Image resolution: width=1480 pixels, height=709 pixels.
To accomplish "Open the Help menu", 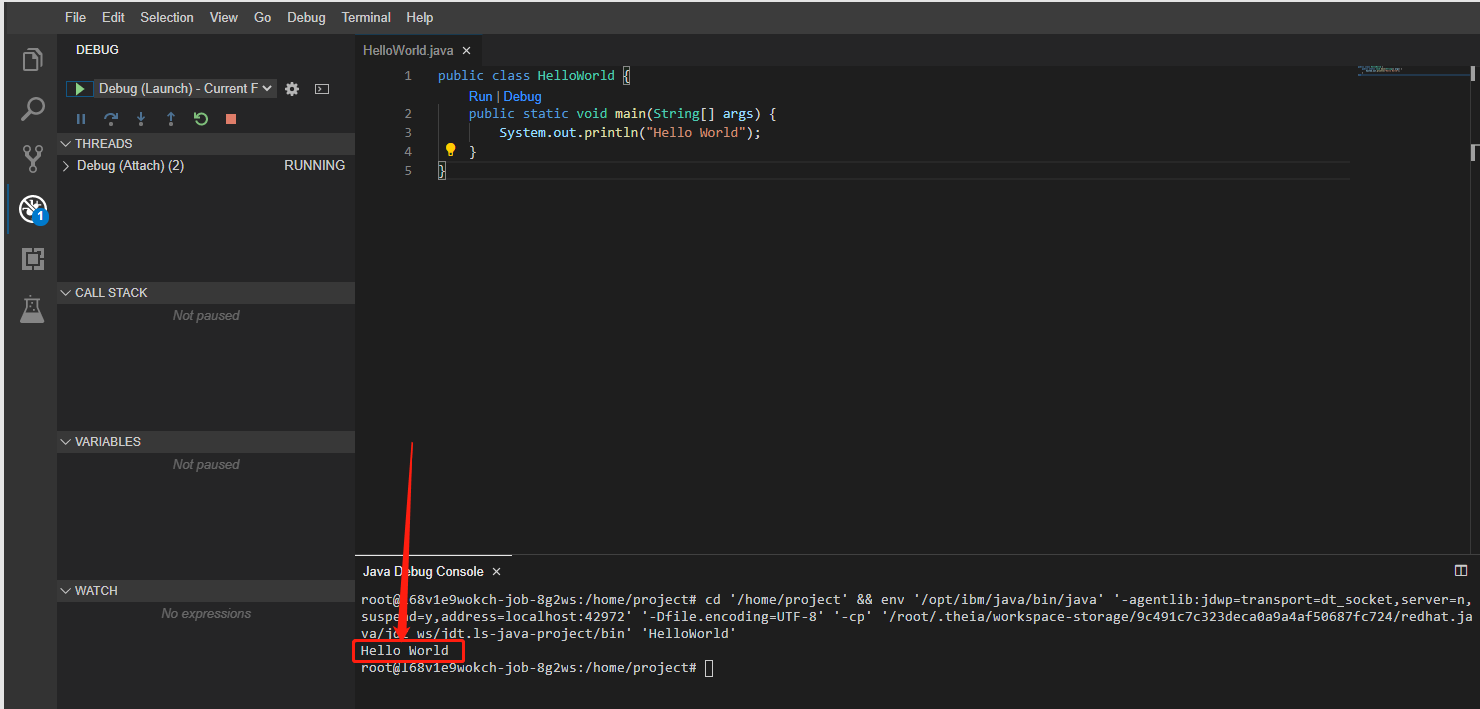I will (x=420, y=17).
